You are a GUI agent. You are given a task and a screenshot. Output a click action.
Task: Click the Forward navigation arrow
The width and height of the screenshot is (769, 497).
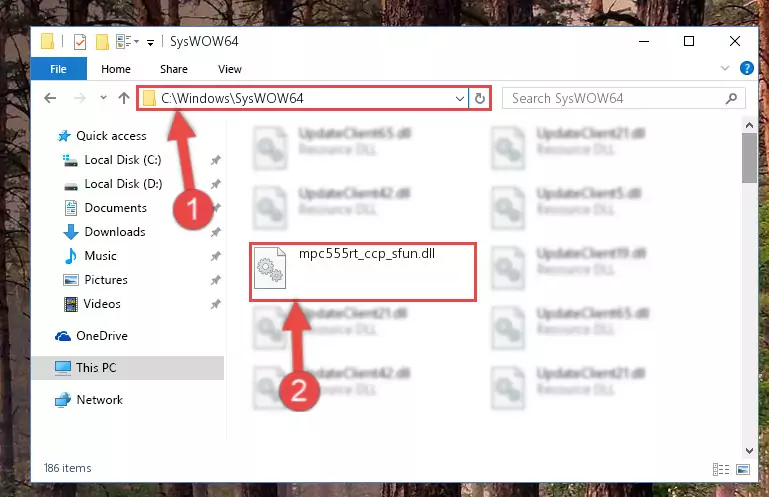[79, 98]
